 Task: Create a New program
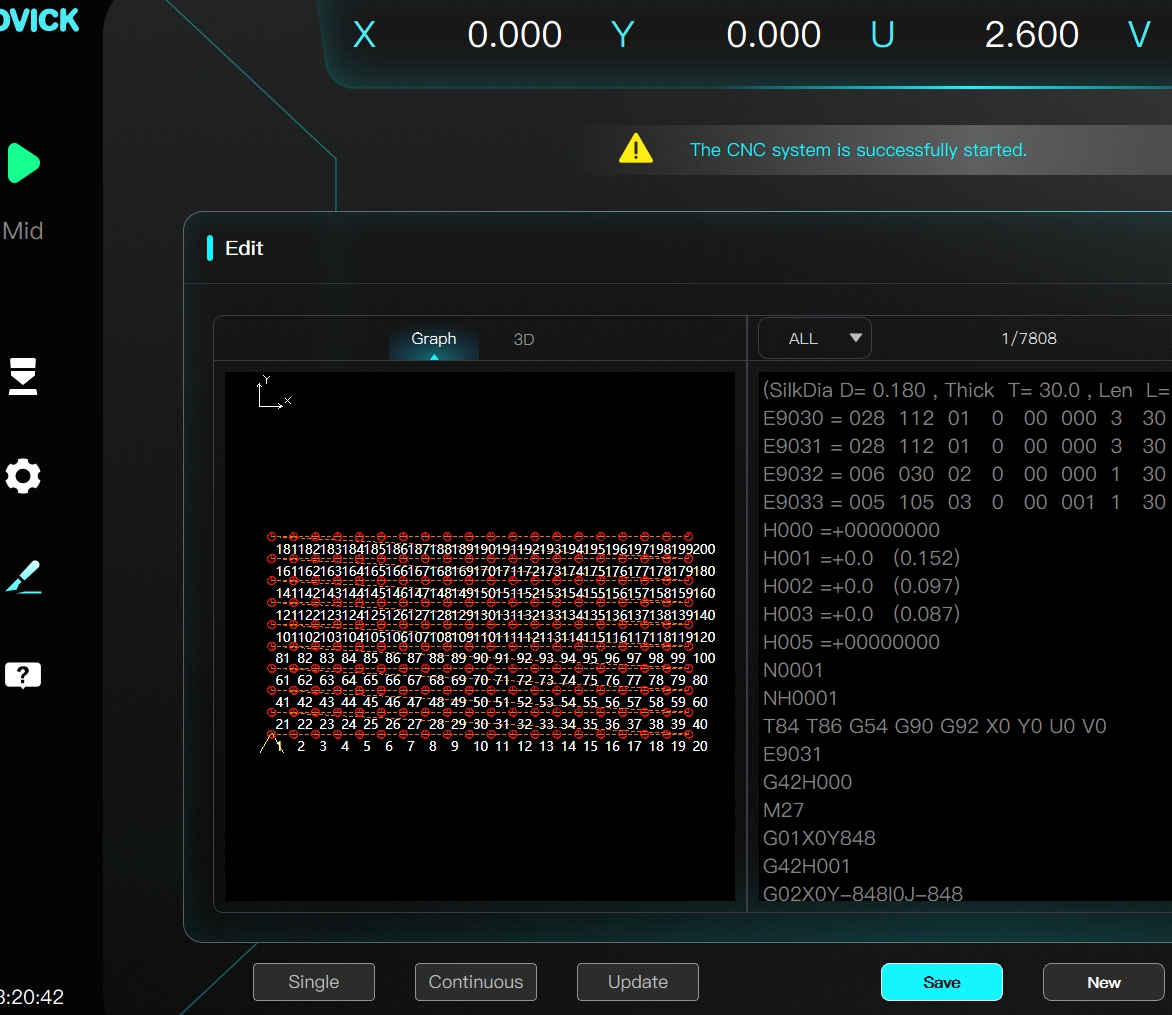pos(1103,982)
